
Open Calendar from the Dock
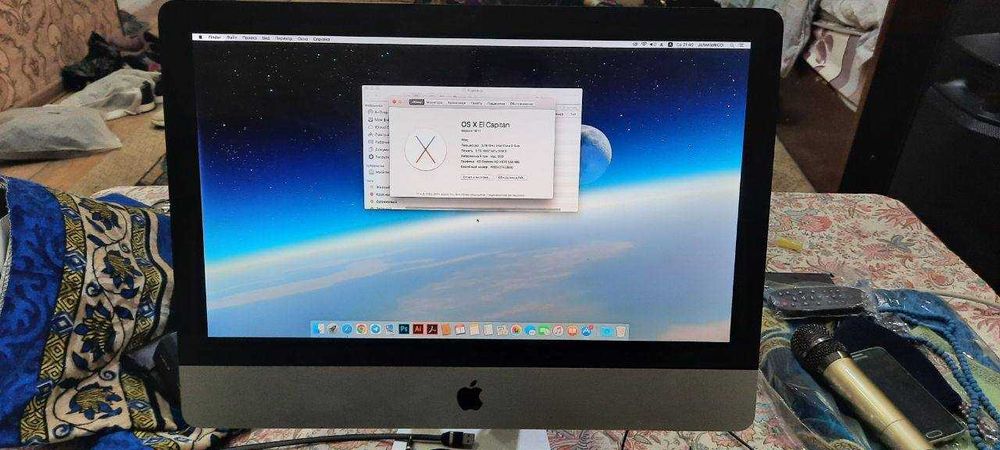click(460, 330)
